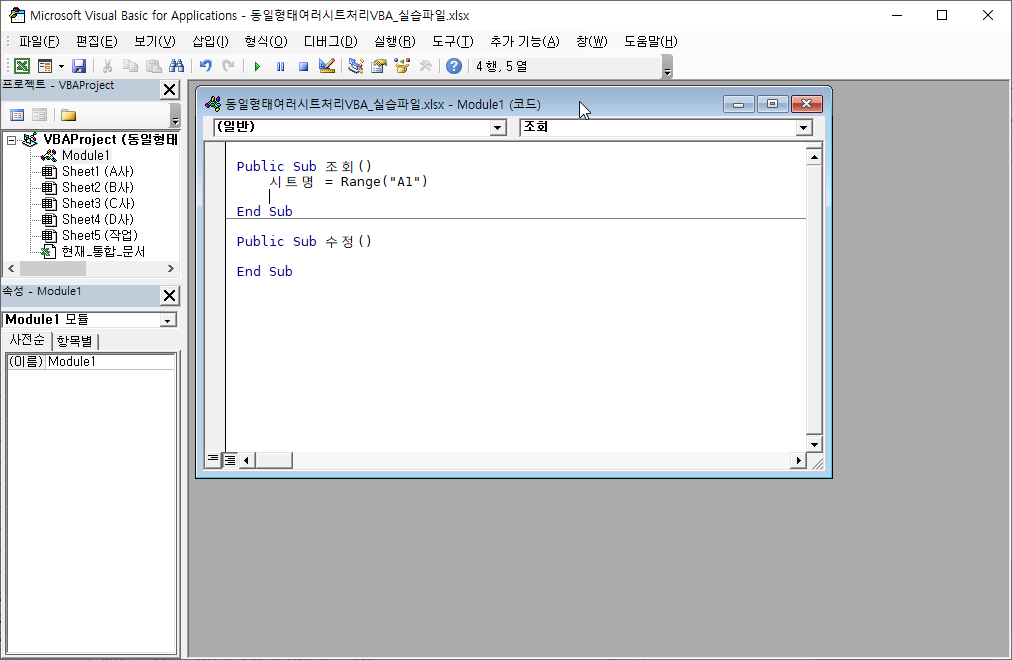This screenshot has width=1012, height=660.
Task: Toggle Design Mode icon
Action: (x=327, y=66)
